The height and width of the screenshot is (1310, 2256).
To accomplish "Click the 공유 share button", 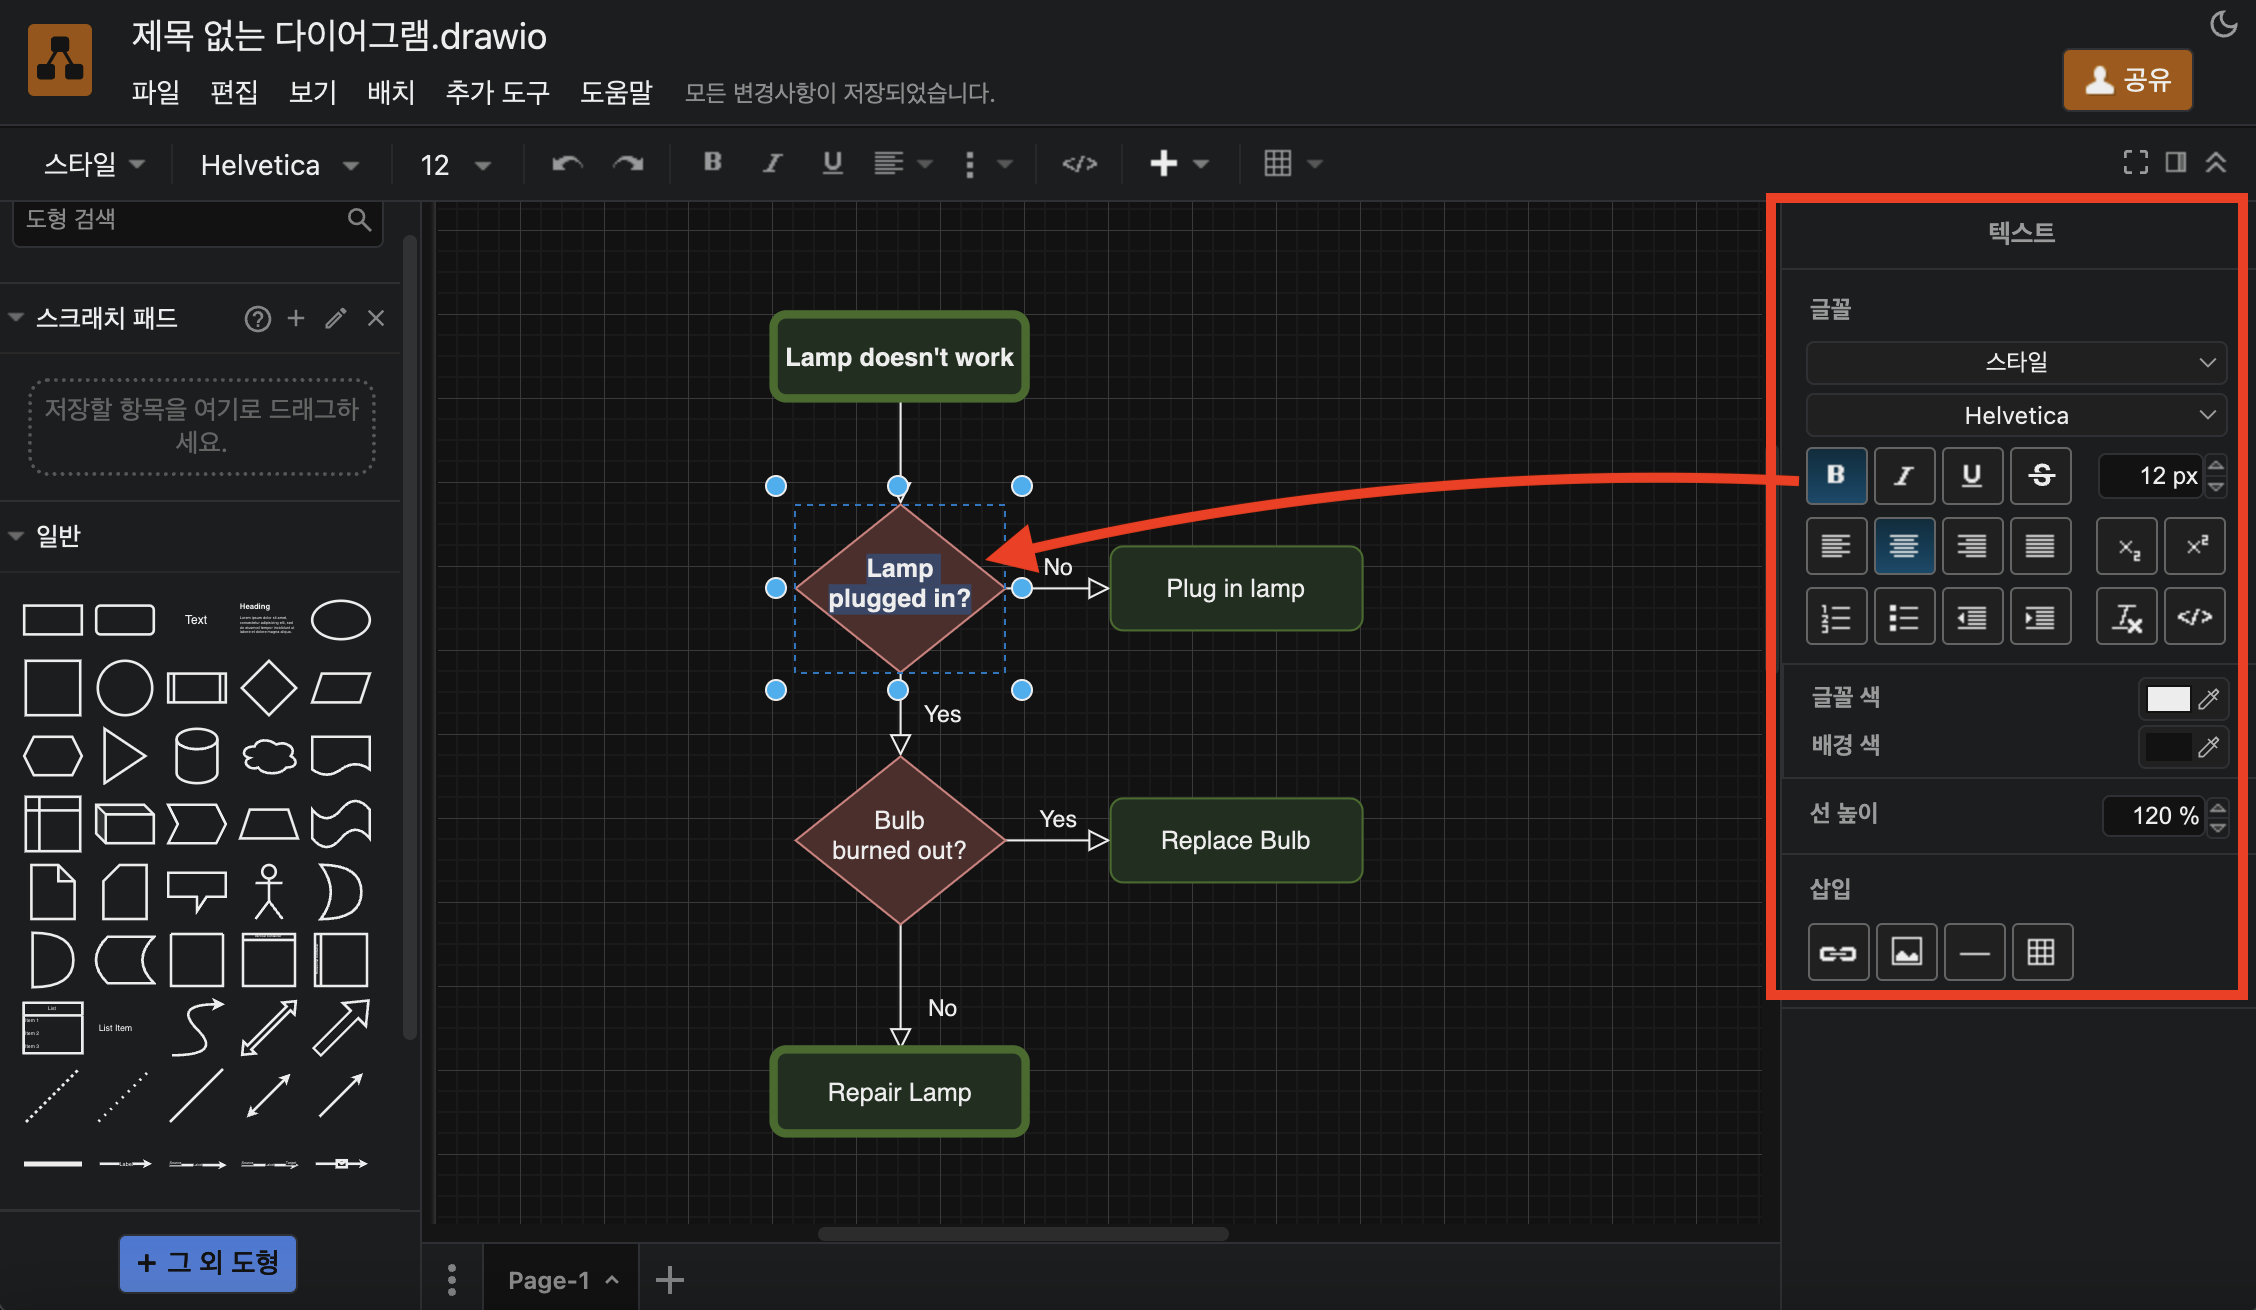I will (2127, 79).
